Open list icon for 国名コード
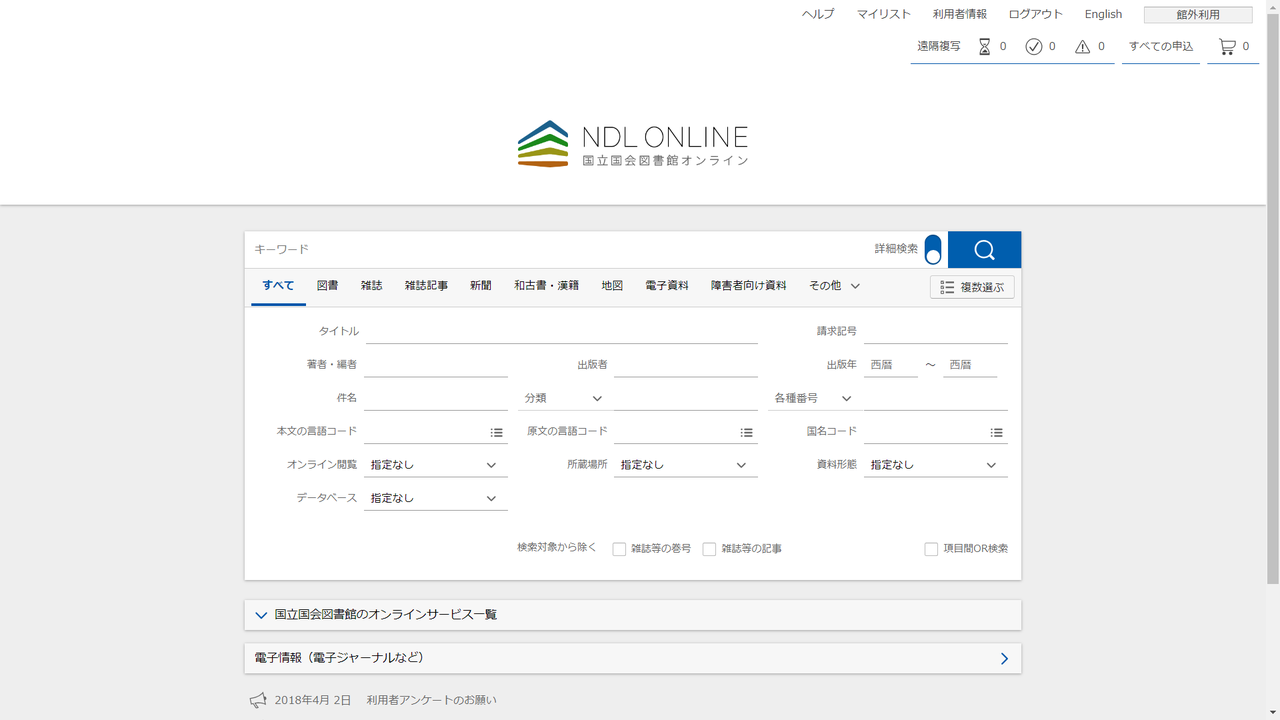Screen dimensions: 1280x720 click(996, 432)
